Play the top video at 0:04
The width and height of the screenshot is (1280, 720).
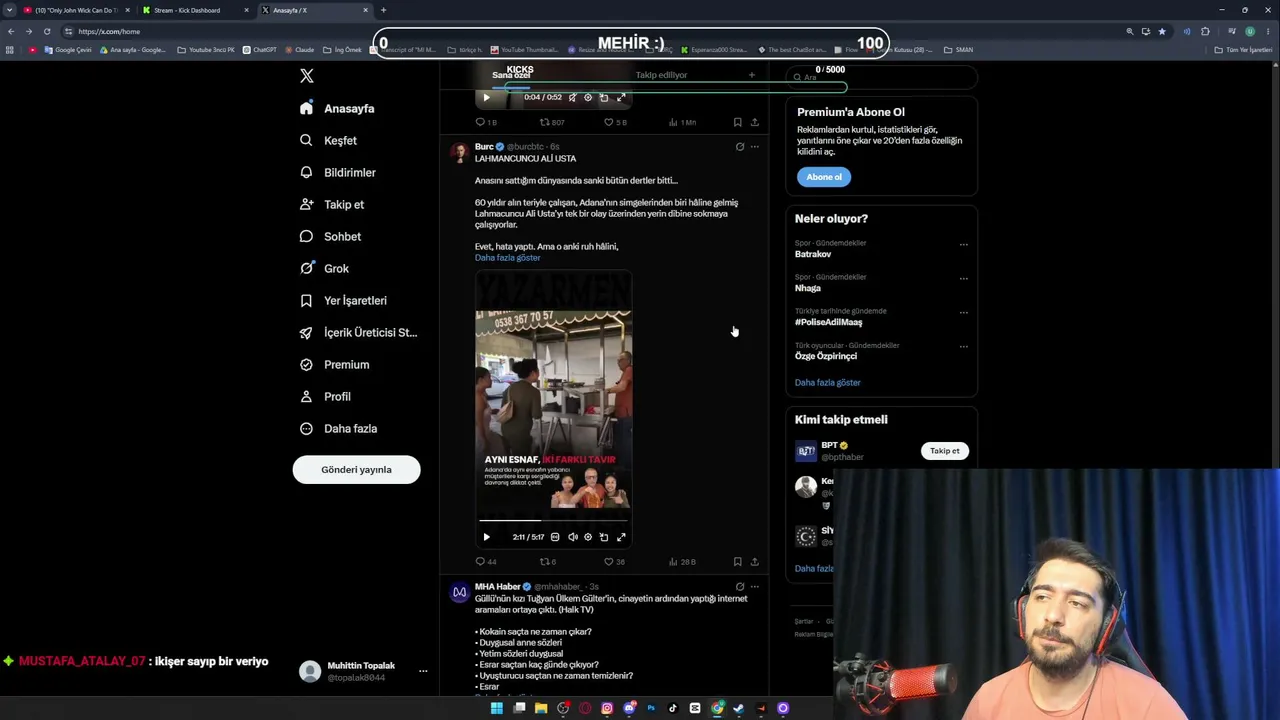coord(487,97)
